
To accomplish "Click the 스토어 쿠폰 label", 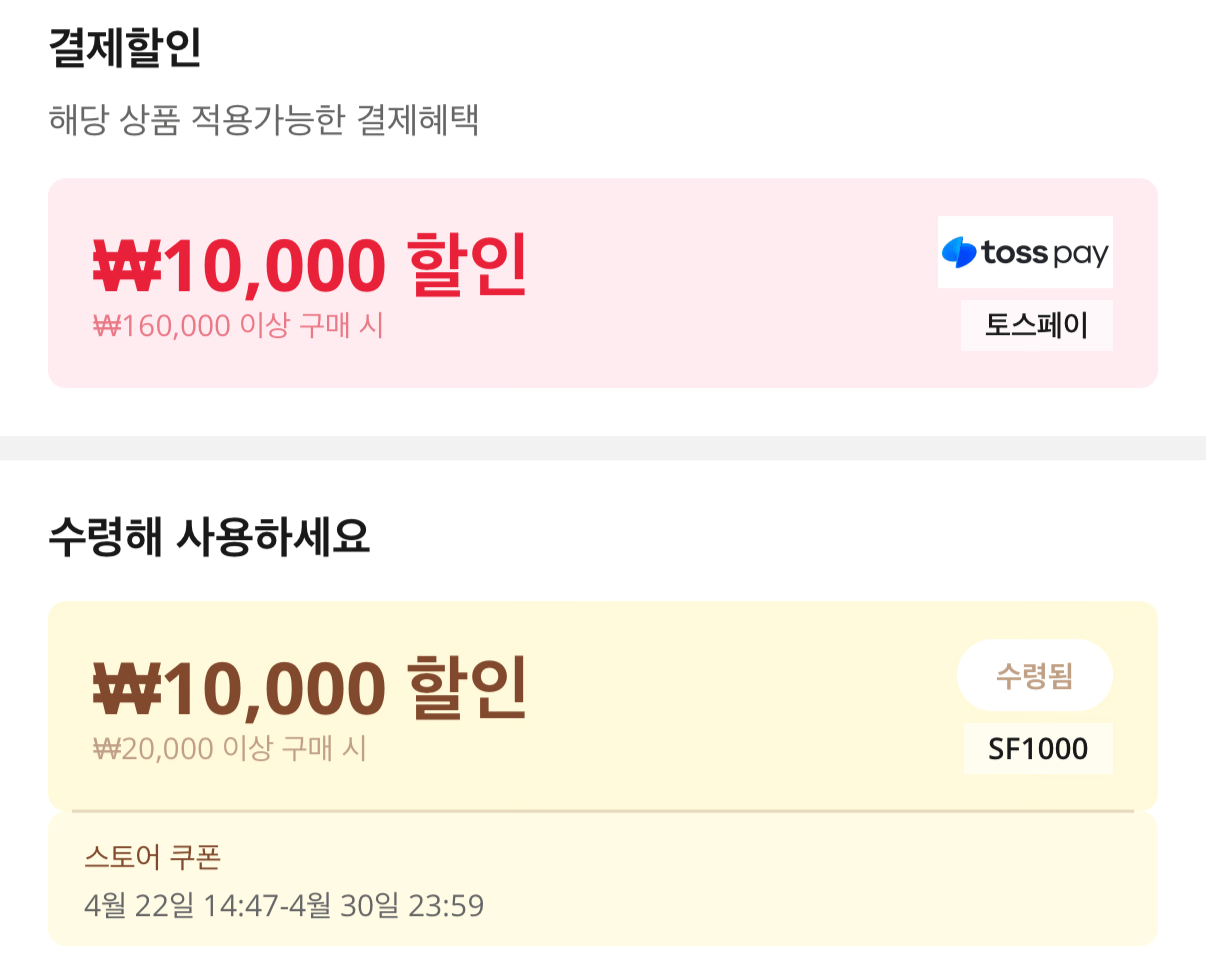I will click(x=152, y=857).
